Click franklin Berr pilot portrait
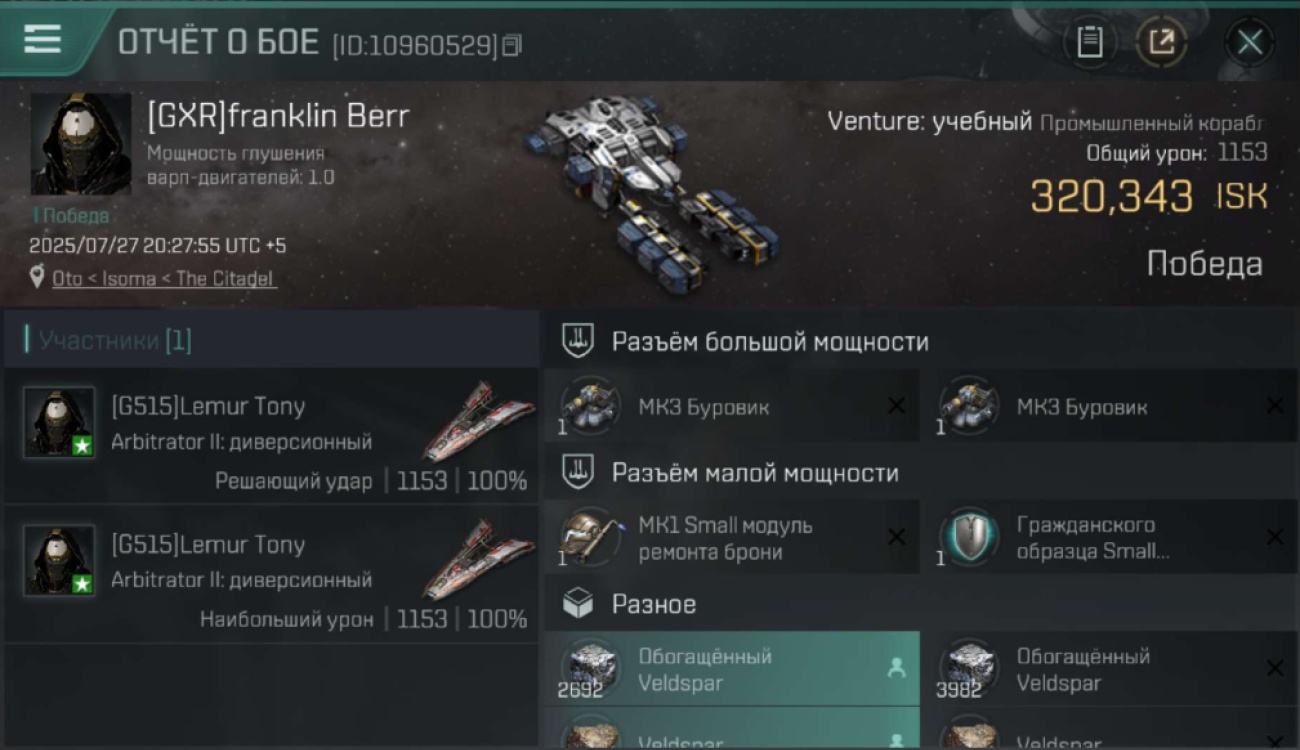The width and height of the screenshot is (1300, 750). [80, 144]
